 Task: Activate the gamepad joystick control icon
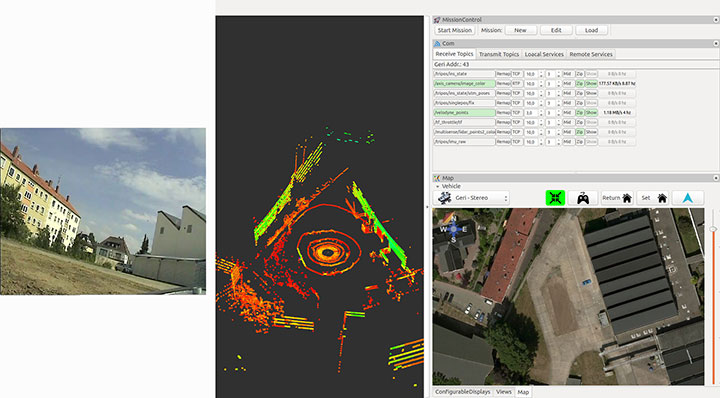(583, 198)
